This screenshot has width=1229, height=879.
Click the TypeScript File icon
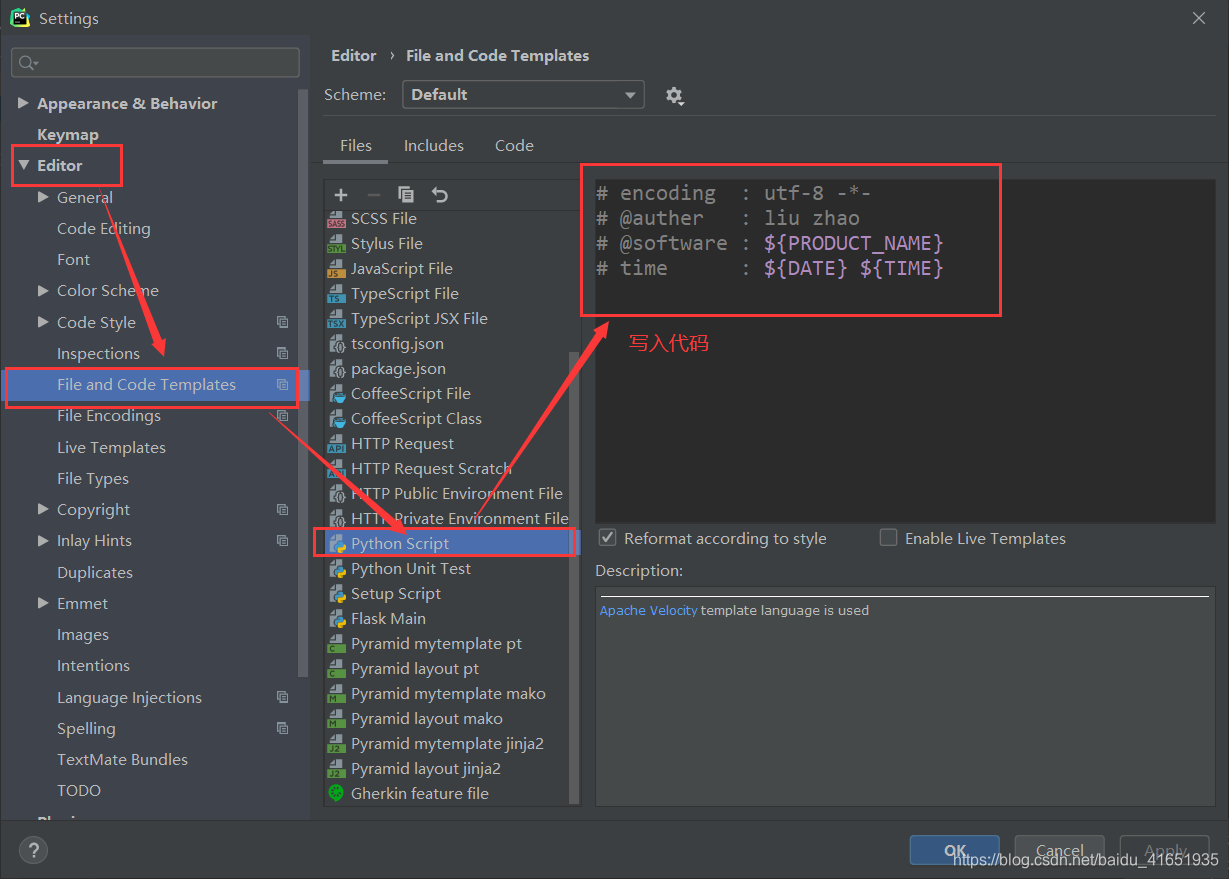tap(337, 294)
